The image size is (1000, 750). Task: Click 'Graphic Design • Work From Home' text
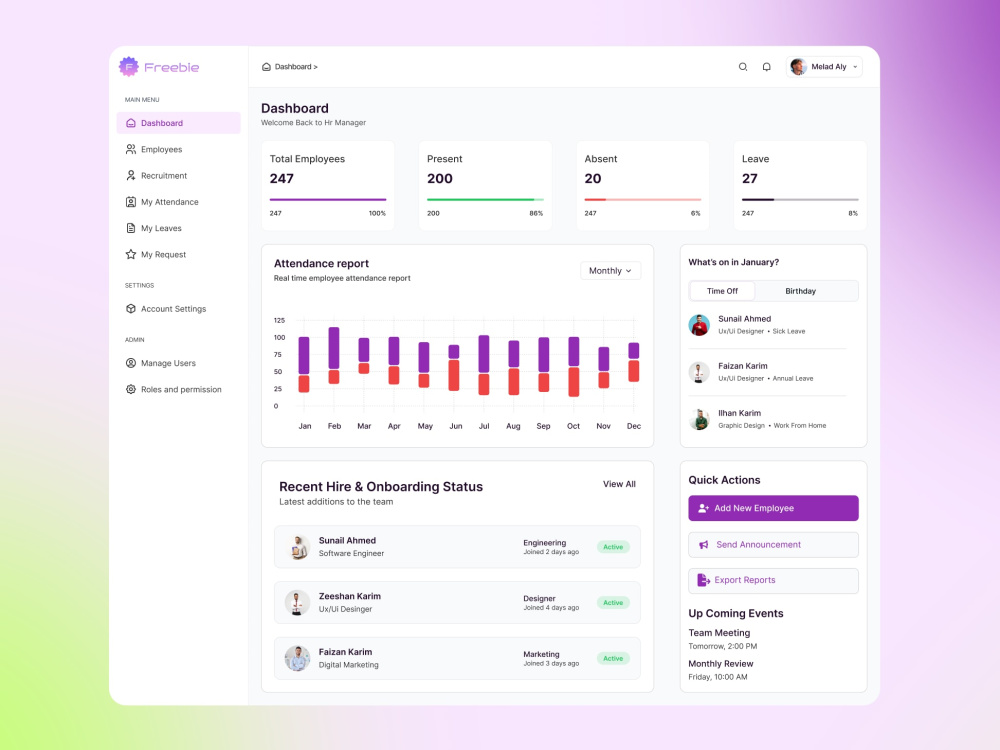[x=772, y=425]
